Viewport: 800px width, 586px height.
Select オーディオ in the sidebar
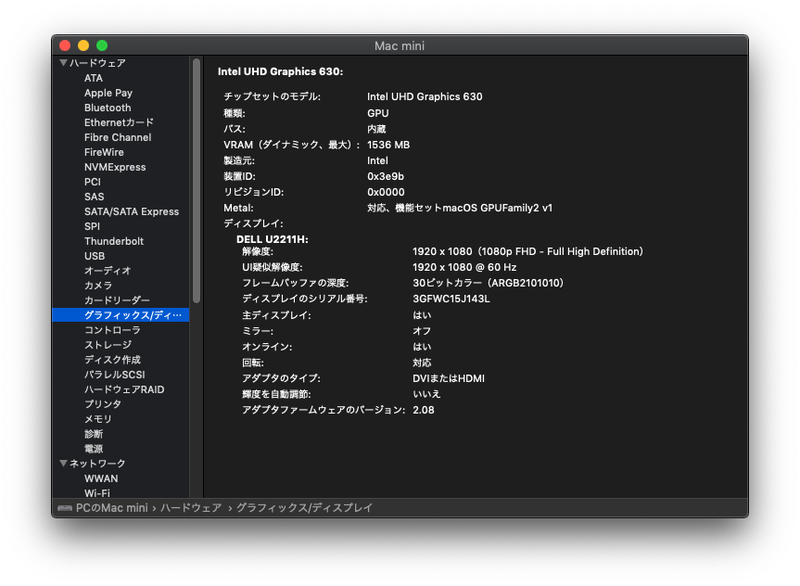[x=108, y=270]
